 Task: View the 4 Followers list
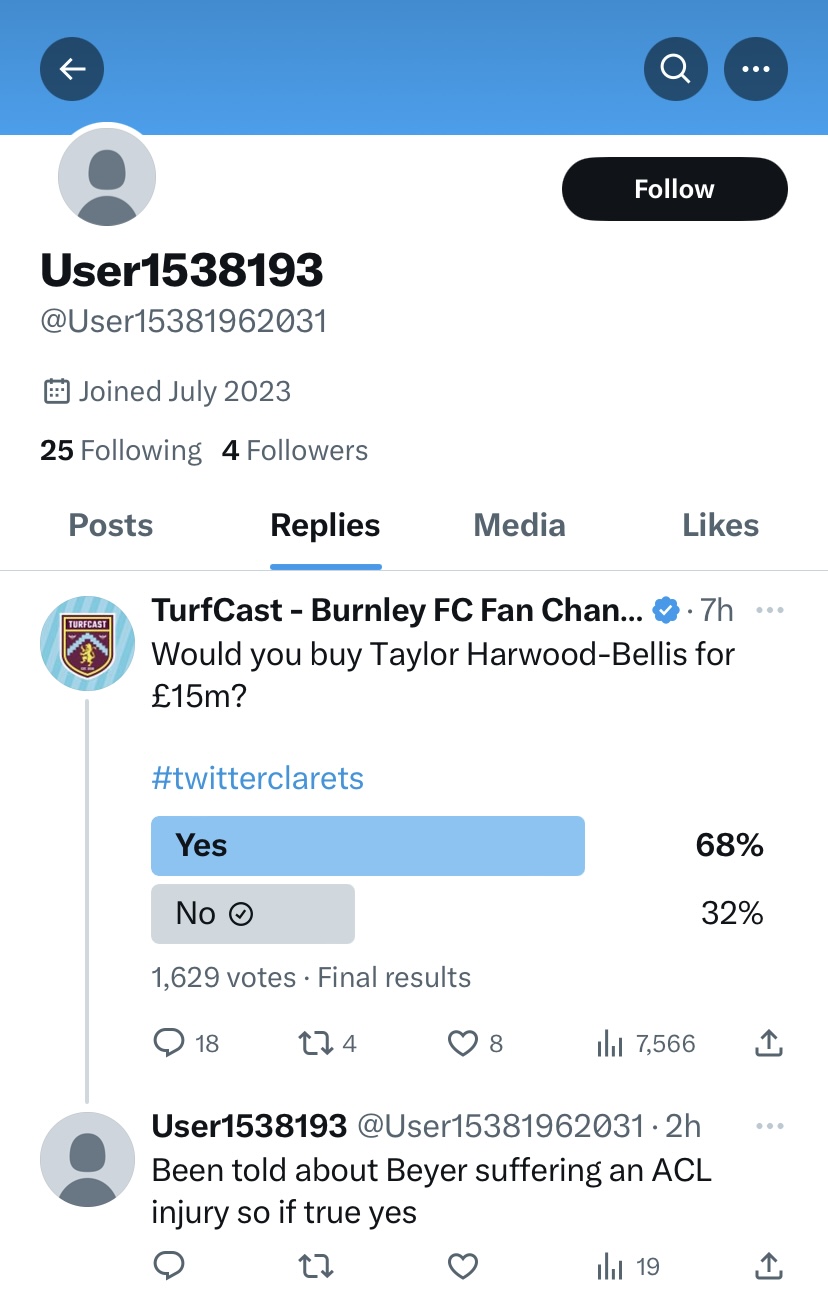295,451
